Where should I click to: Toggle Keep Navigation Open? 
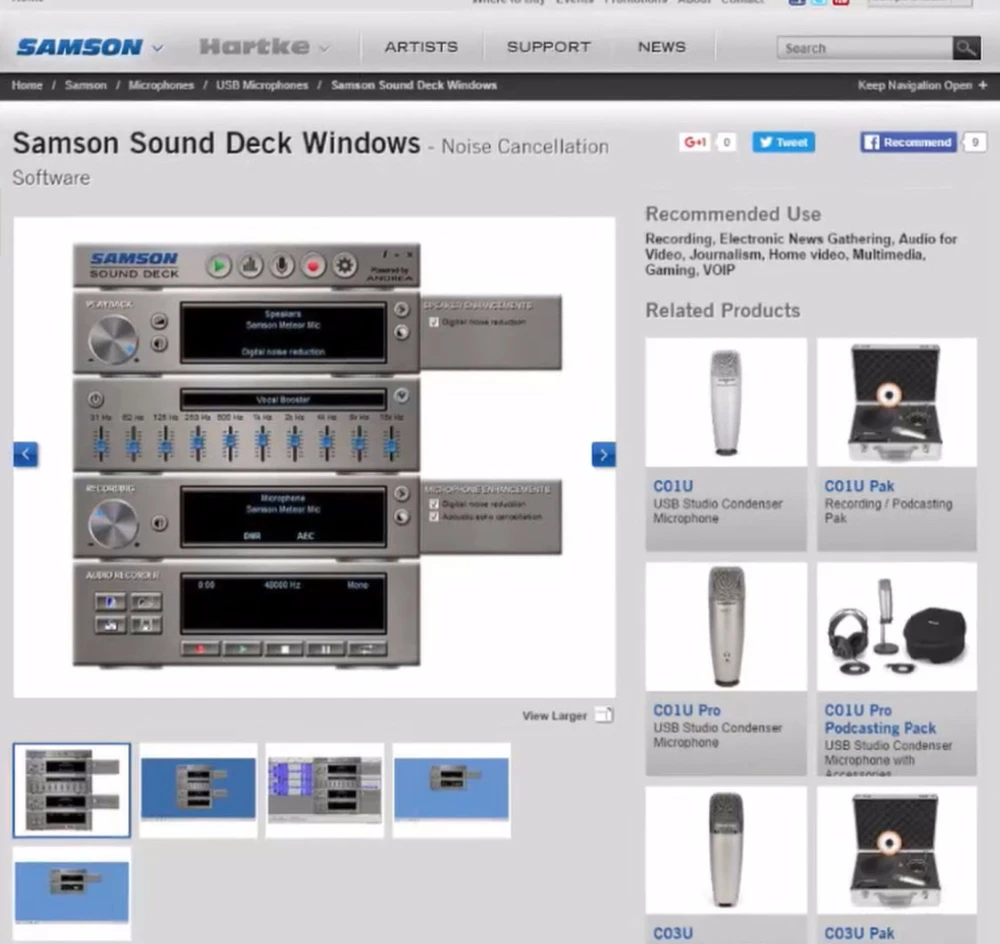pos(922,85)
